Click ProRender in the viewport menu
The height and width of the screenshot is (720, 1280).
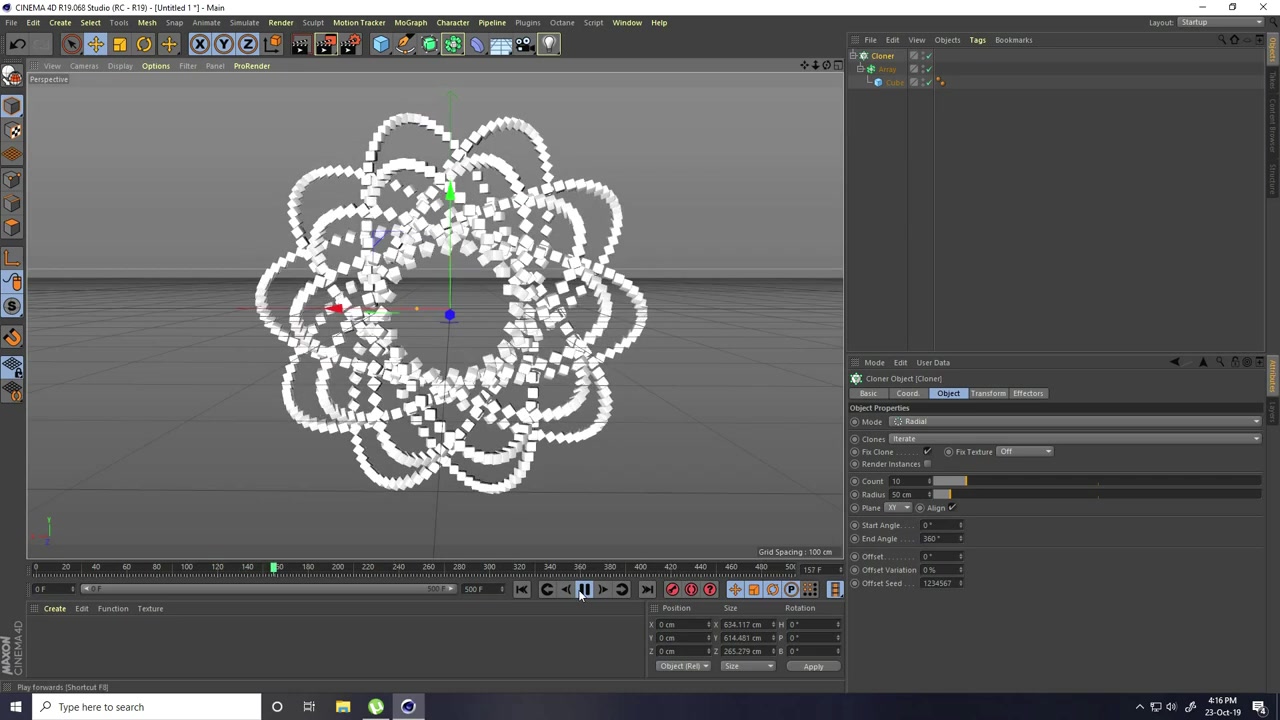coord(252,66)
